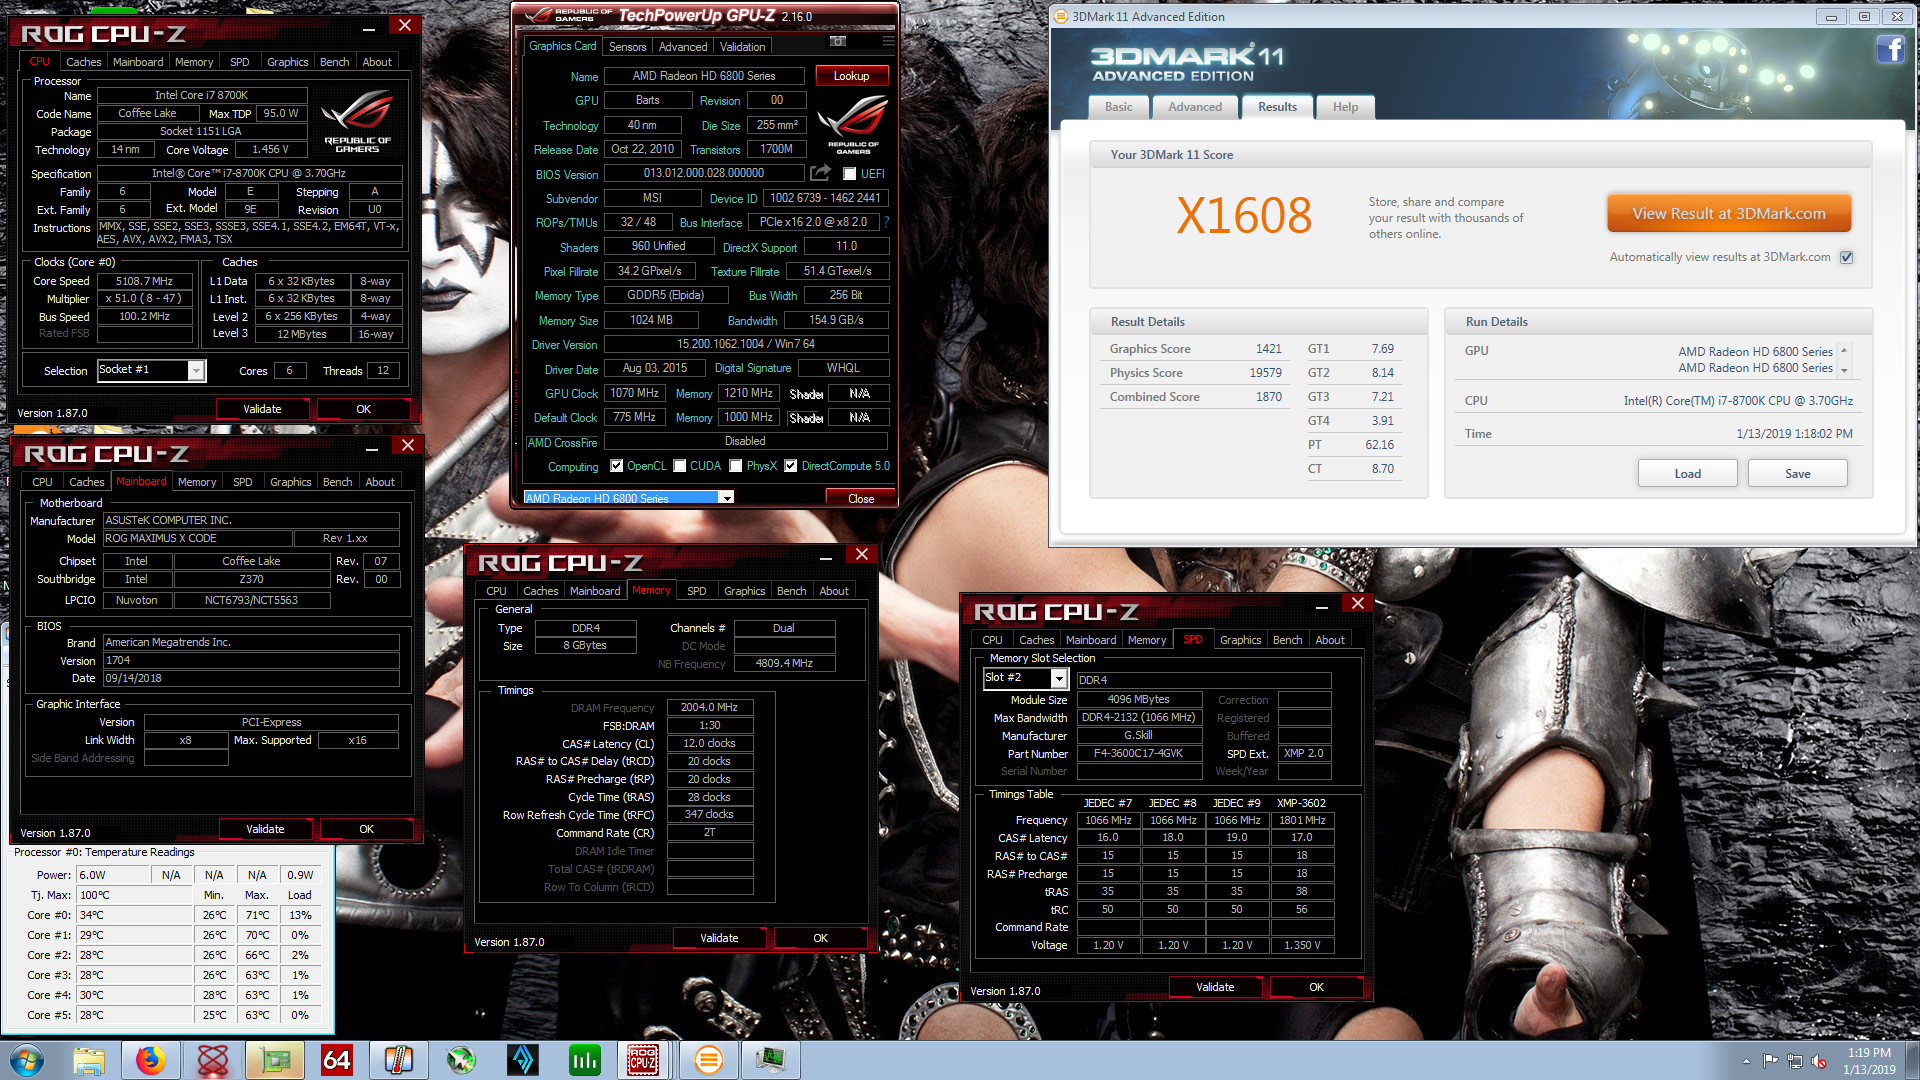Viewport: 1920px width, 1080px height.
Task: Minimize the ROG CPU-Z SPD window
Action: (1322, 605)
